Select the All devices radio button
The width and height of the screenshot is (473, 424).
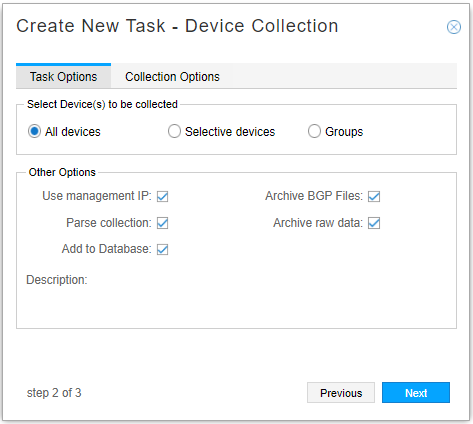34,131
